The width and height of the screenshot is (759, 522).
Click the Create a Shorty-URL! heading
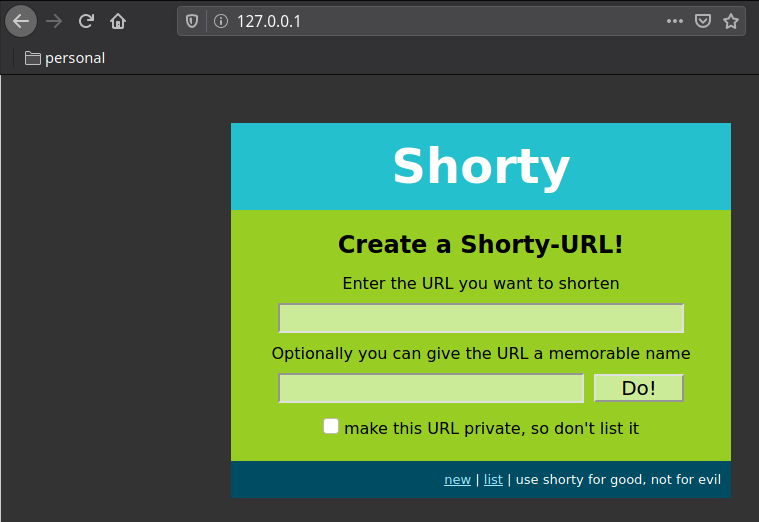[480, 244]
